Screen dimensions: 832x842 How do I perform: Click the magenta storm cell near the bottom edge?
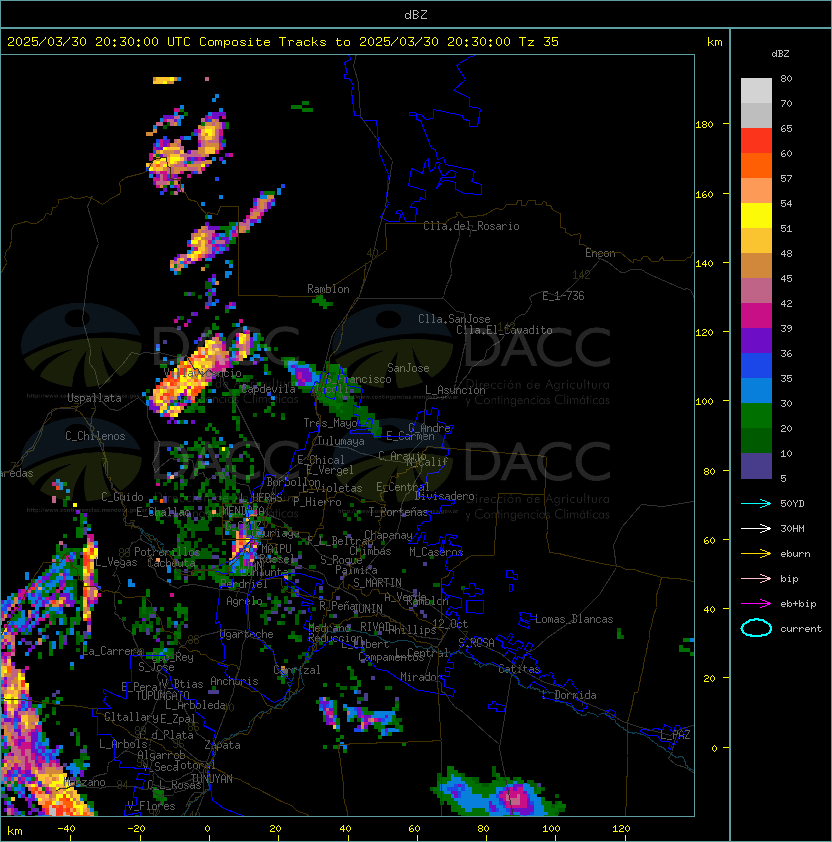click(516, 796)
